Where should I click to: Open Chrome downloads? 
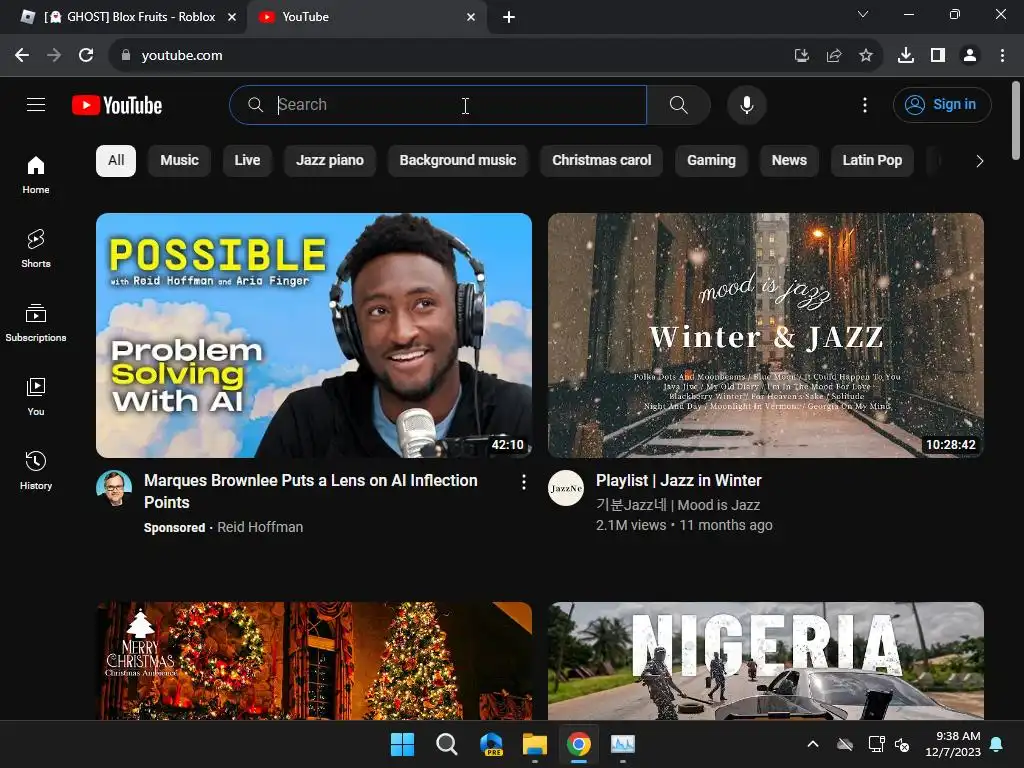pyautogui.click(x=905, y=56)
